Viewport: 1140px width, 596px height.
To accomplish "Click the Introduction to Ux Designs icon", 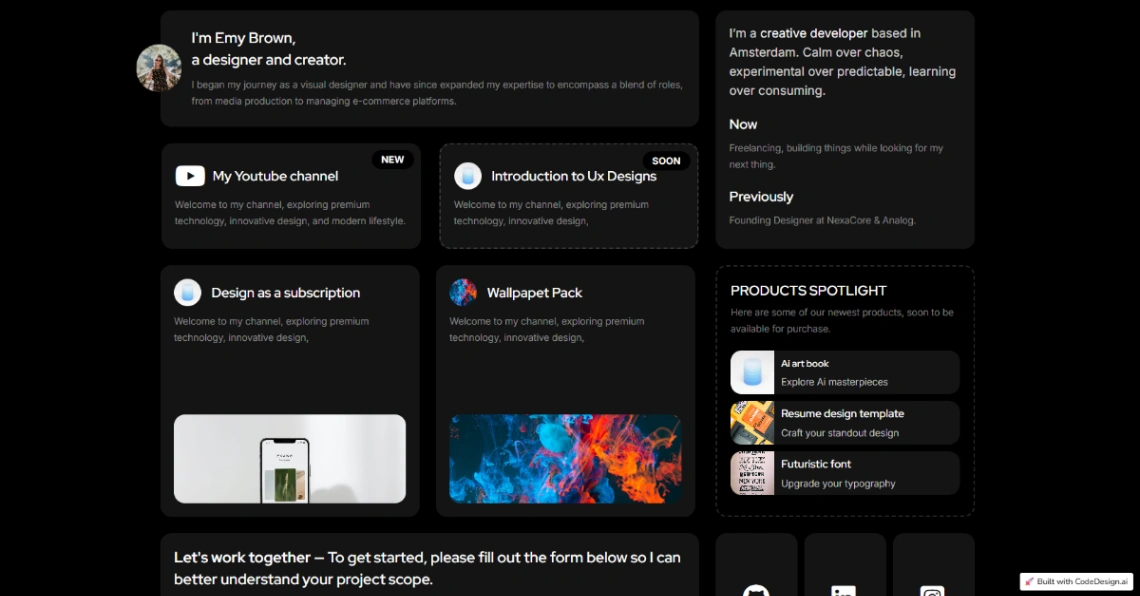I will click(468, 176).
